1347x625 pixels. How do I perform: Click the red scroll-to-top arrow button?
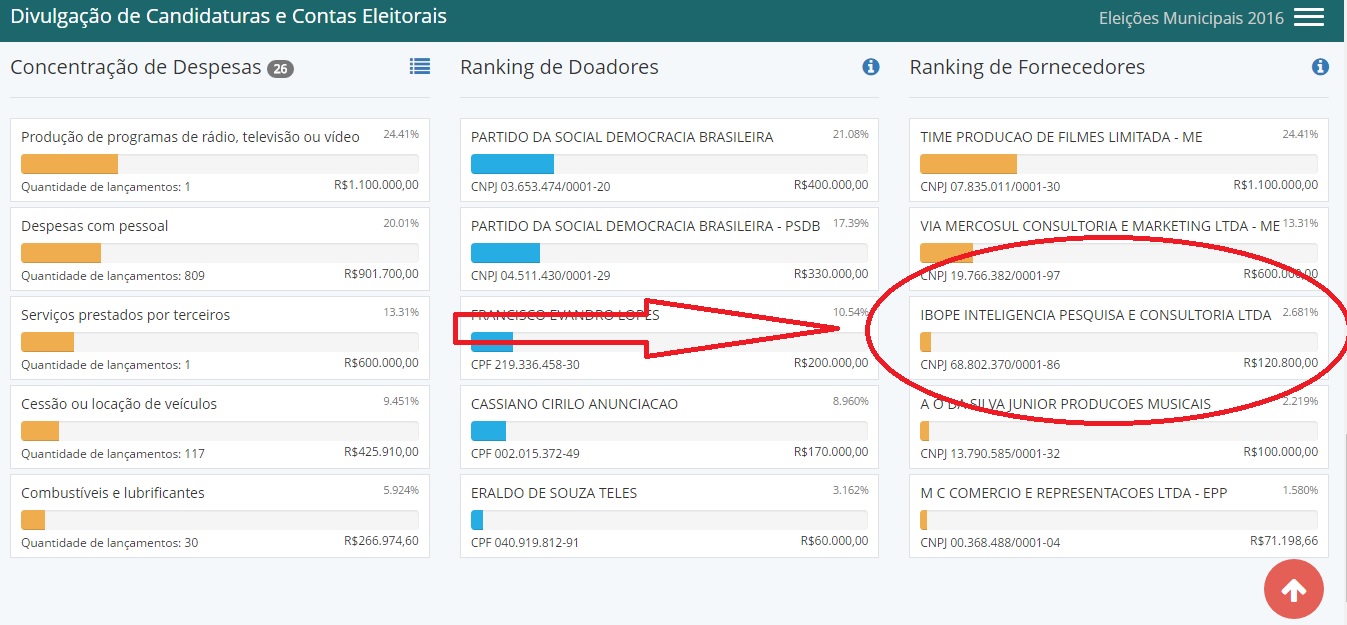pos(1294,590)
